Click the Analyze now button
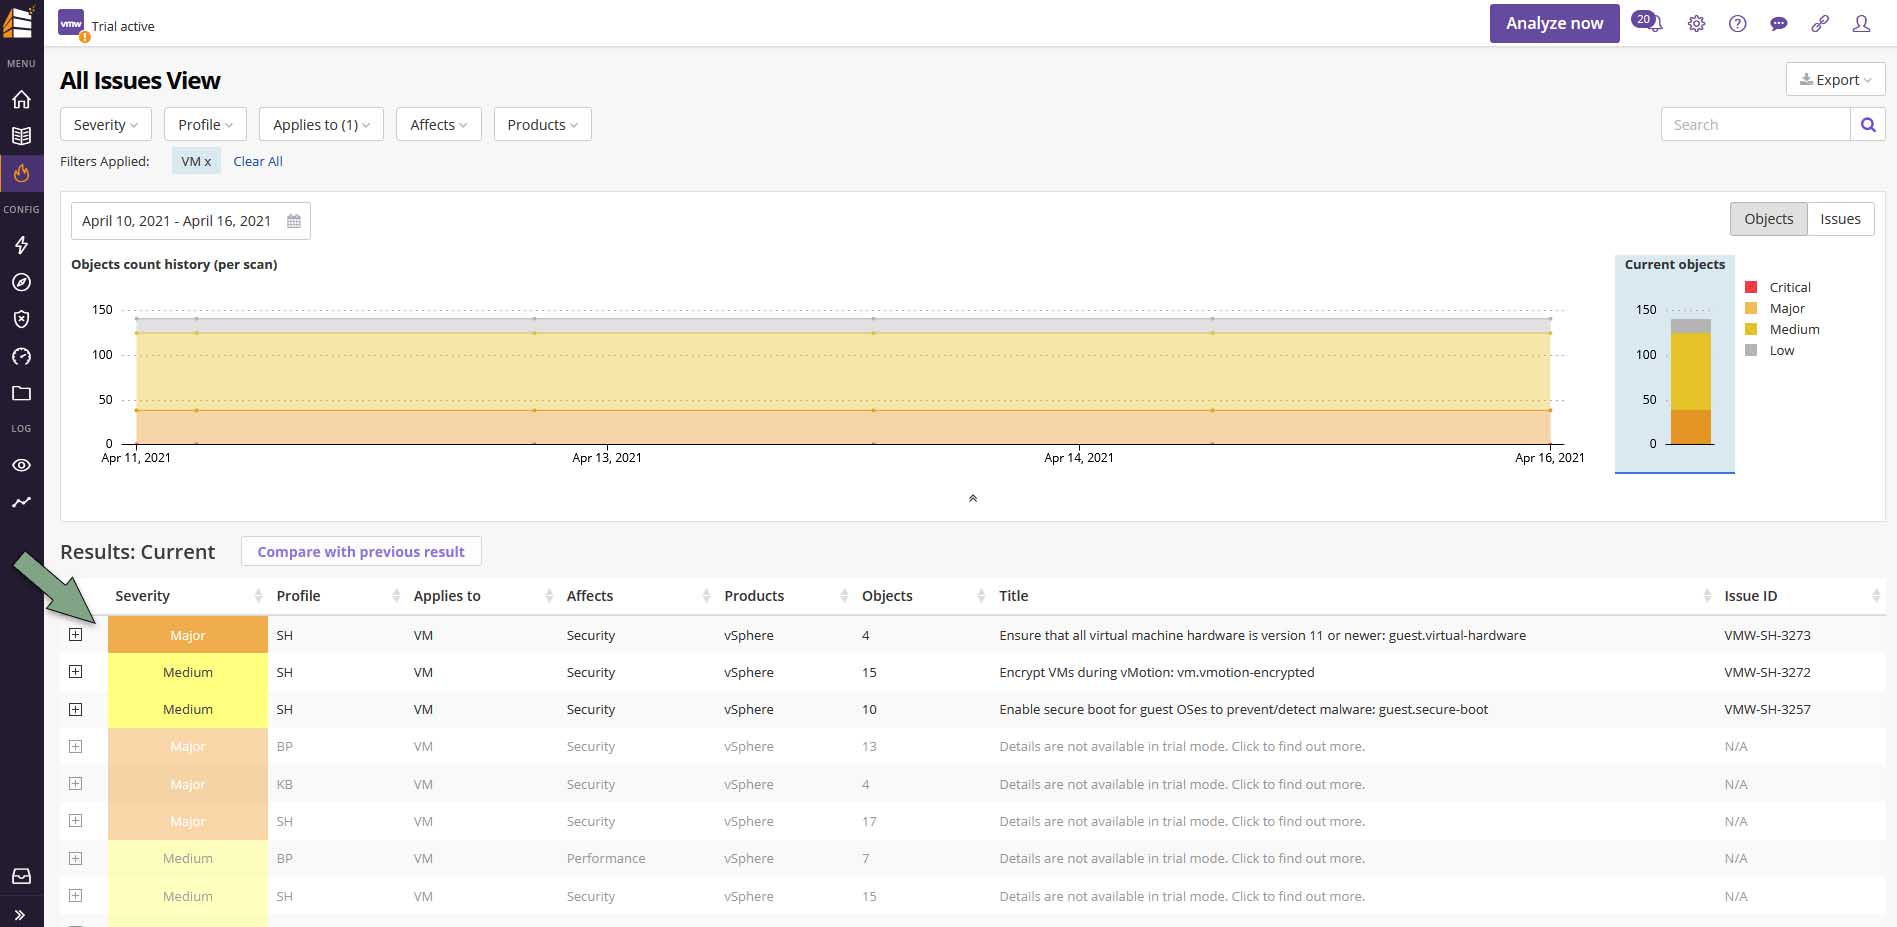The width and height of the screenshot is (1897, 927). point(1553,23)
